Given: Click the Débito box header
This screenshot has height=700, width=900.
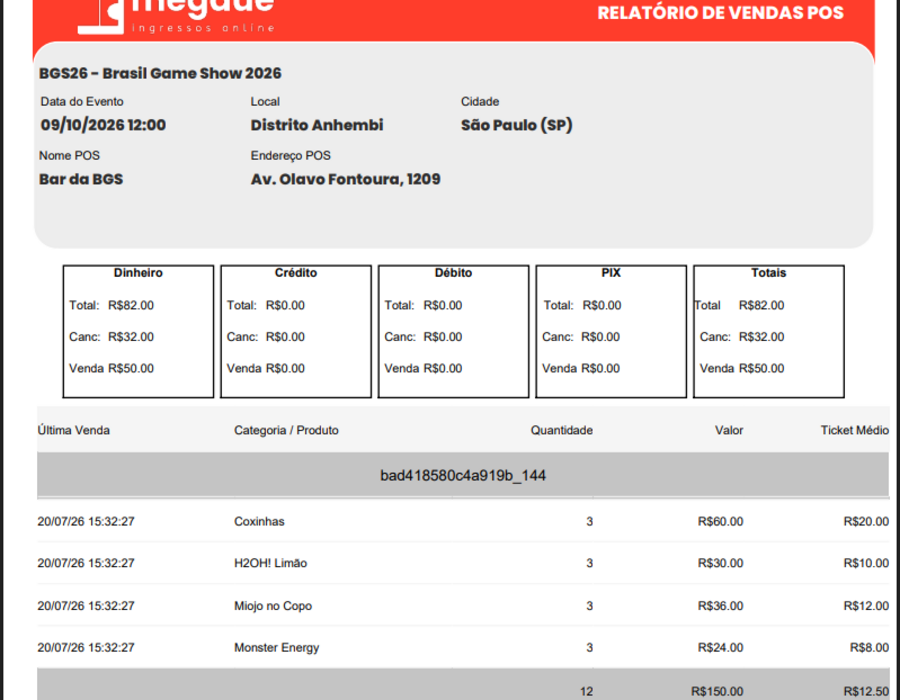Looking at the screenshot, I should tap(453, 273).
